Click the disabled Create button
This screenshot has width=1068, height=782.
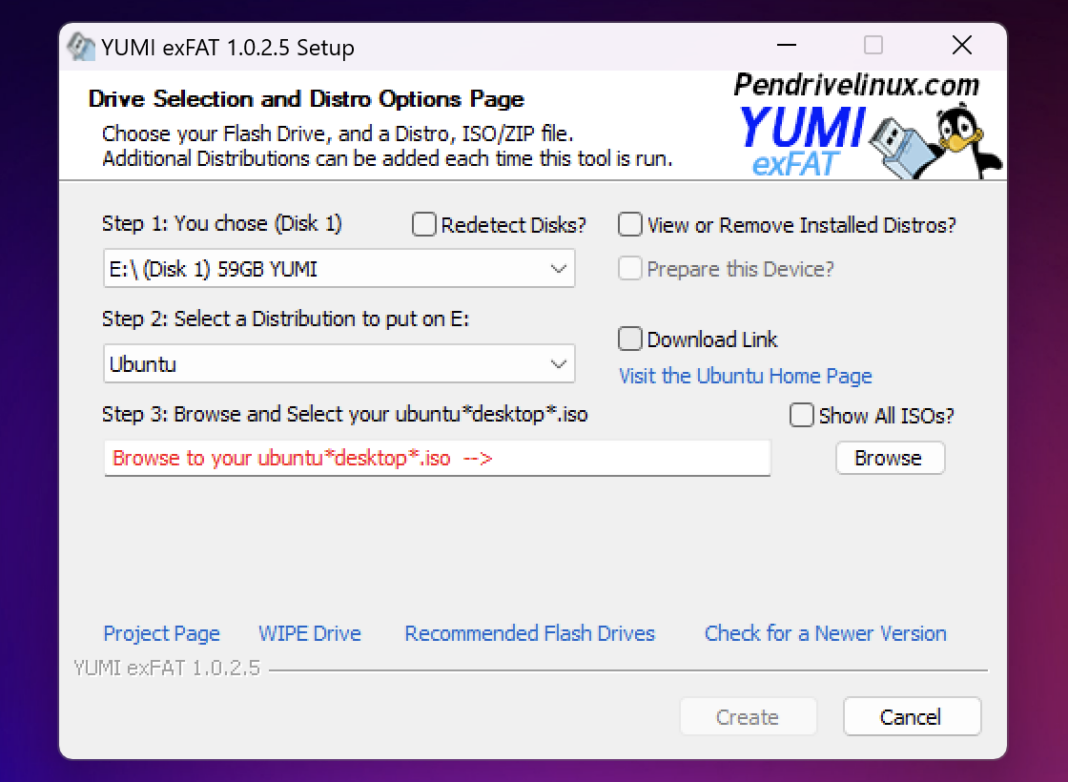tap(748, 717)
